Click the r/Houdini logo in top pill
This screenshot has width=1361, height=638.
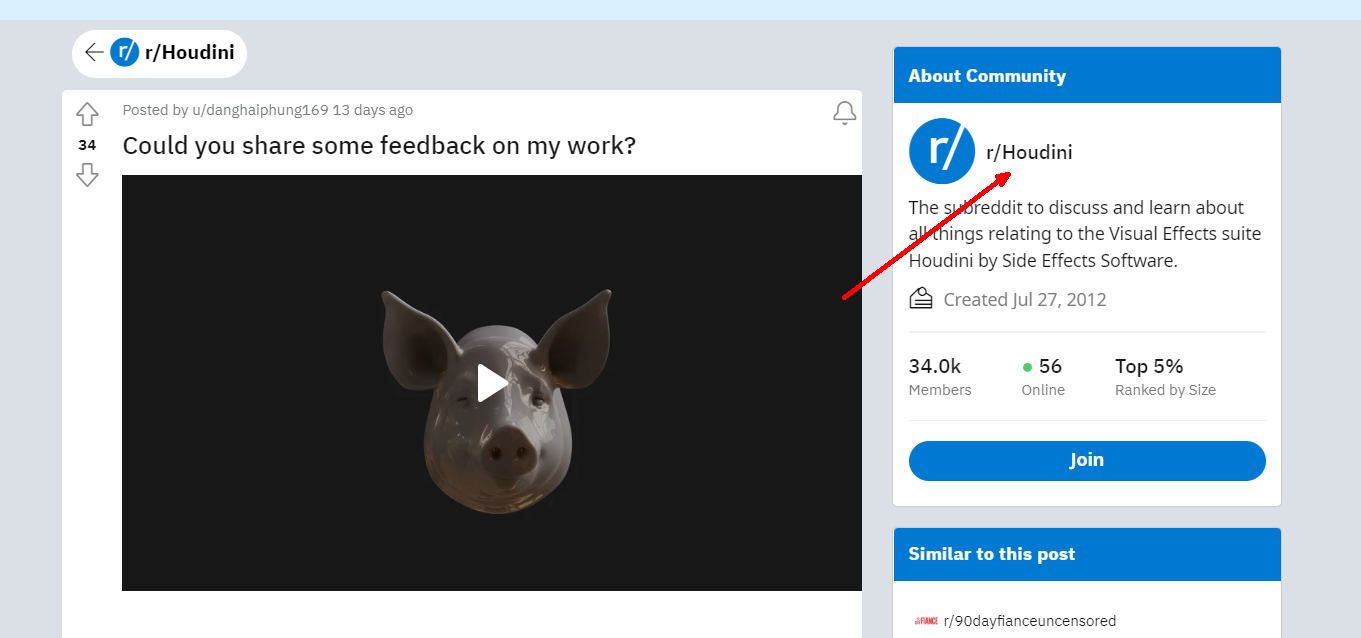click(125, 52)
